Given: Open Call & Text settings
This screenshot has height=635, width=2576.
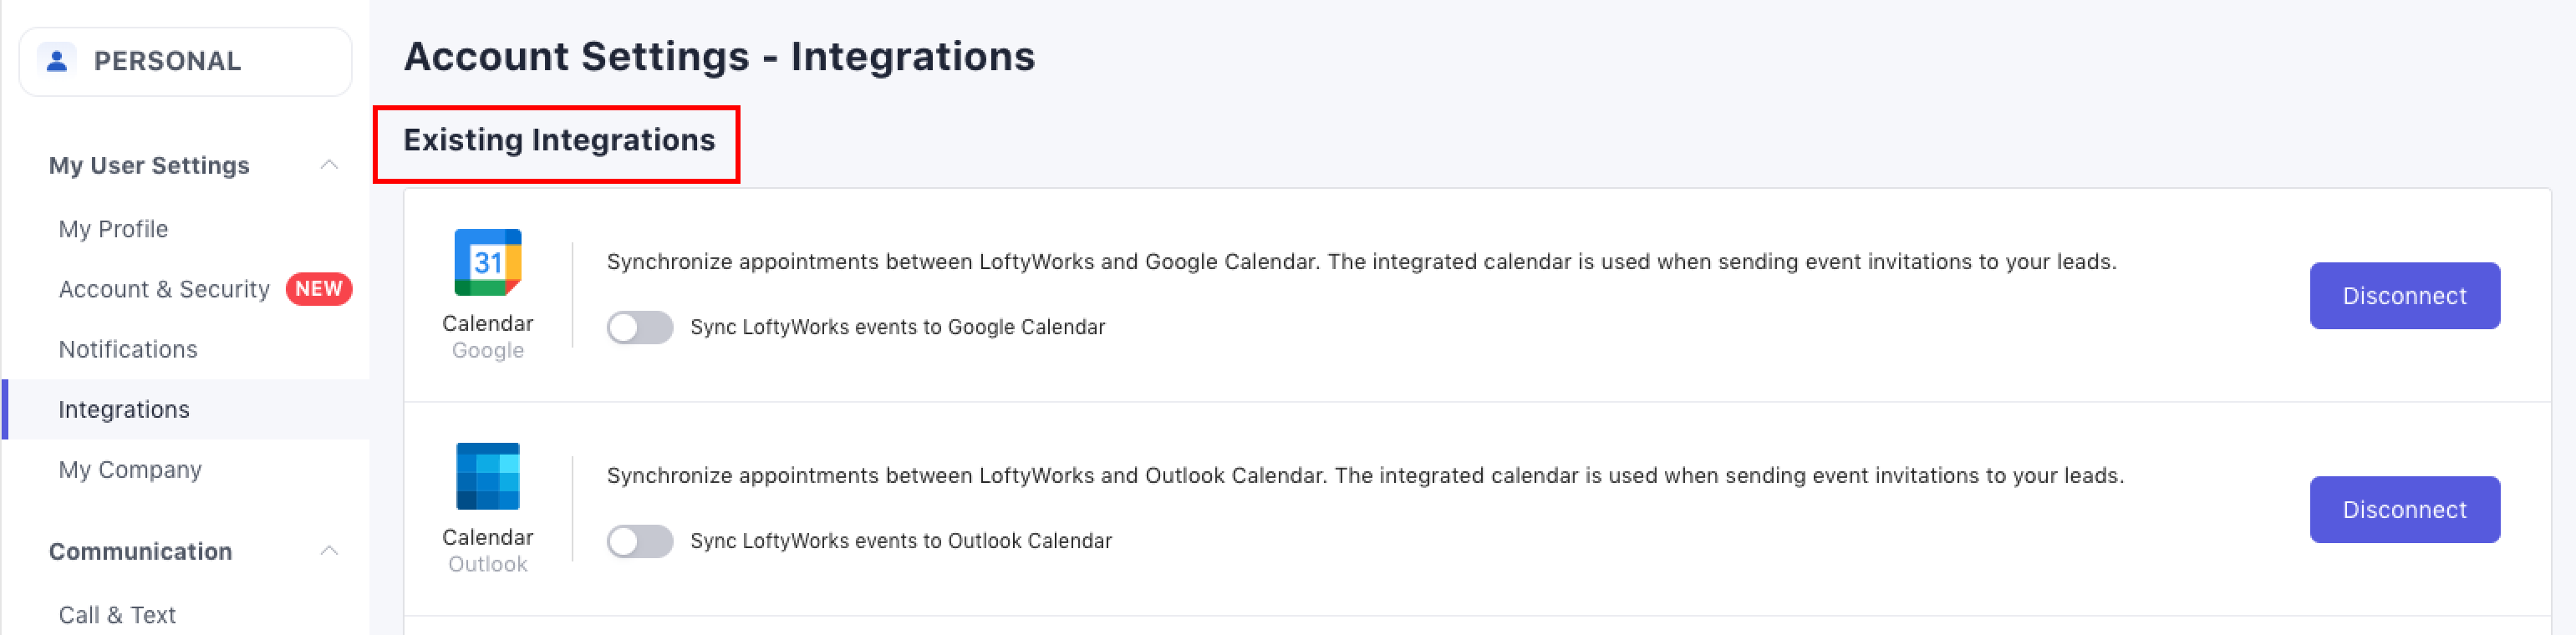Looking at the screenshot, I should tap(117, 614).
